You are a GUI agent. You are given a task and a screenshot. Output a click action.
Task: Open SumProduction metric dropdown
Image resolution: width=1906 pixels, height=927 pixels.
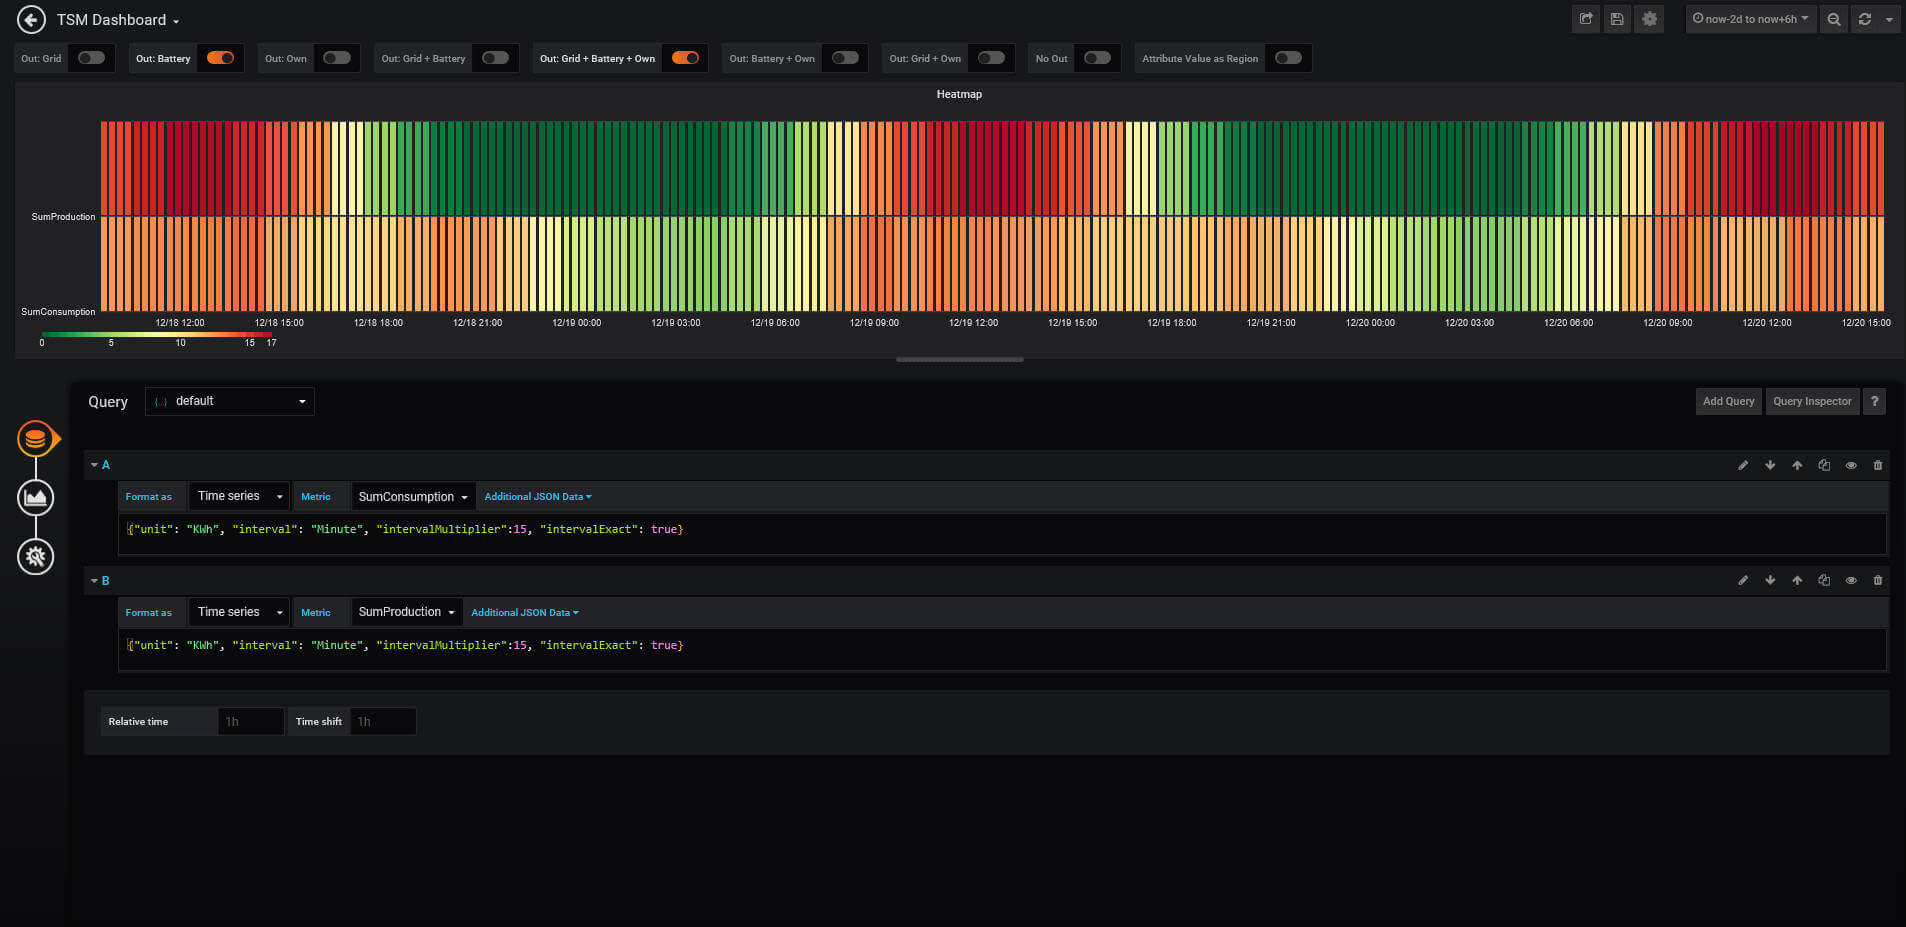[x=406, y=612]
